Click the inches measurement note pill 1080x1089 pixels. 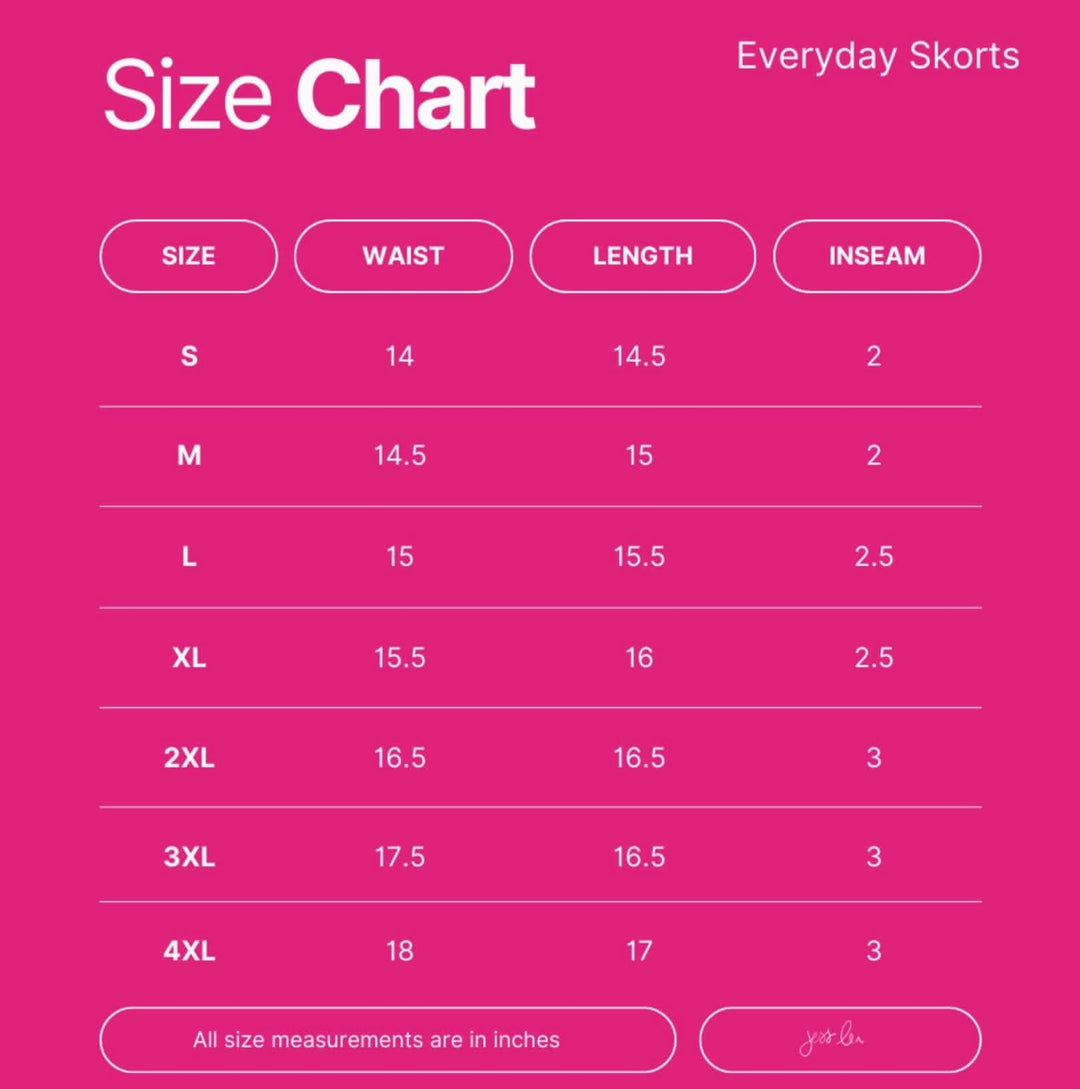tap(388, 1040)
